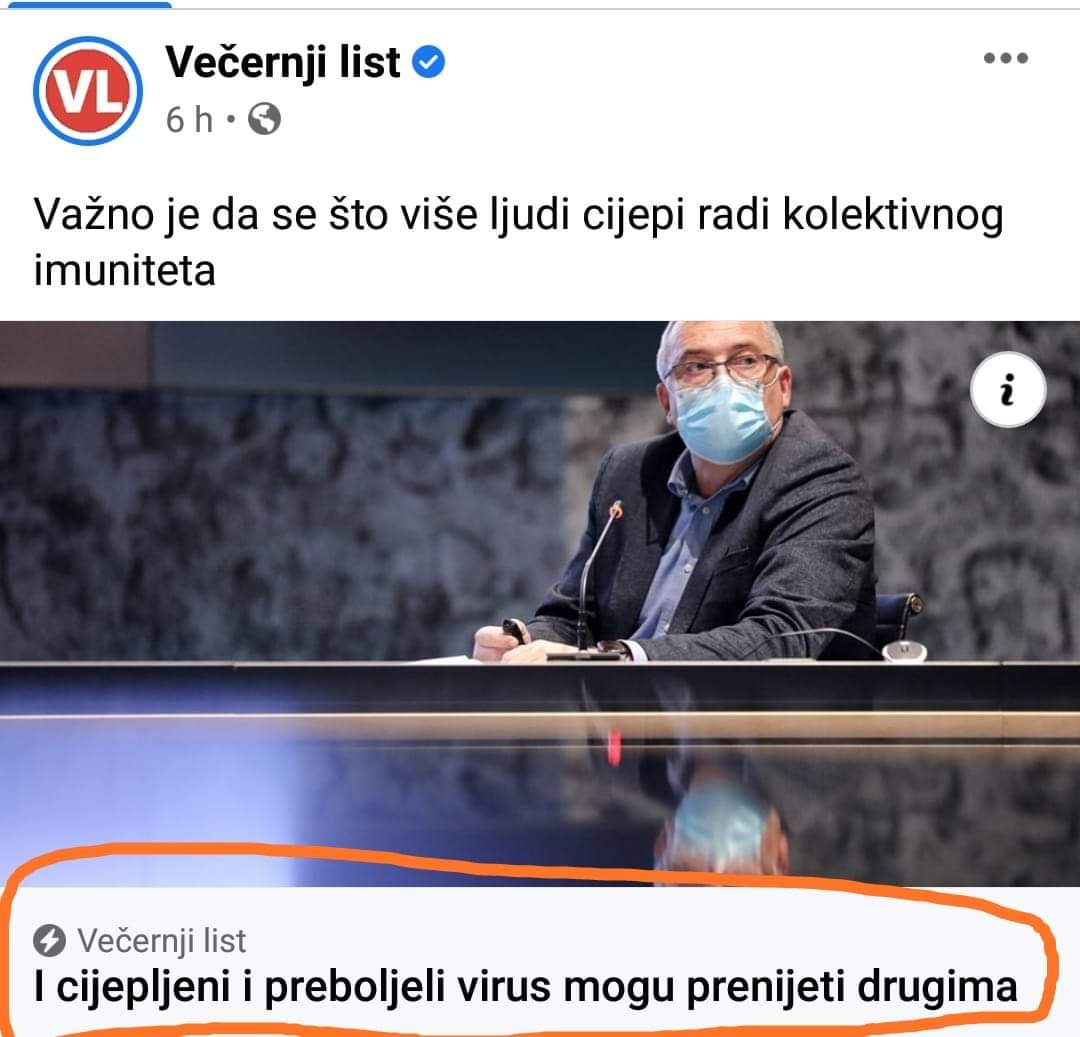
Task: Click the blue verified badge
Action: 428,61
